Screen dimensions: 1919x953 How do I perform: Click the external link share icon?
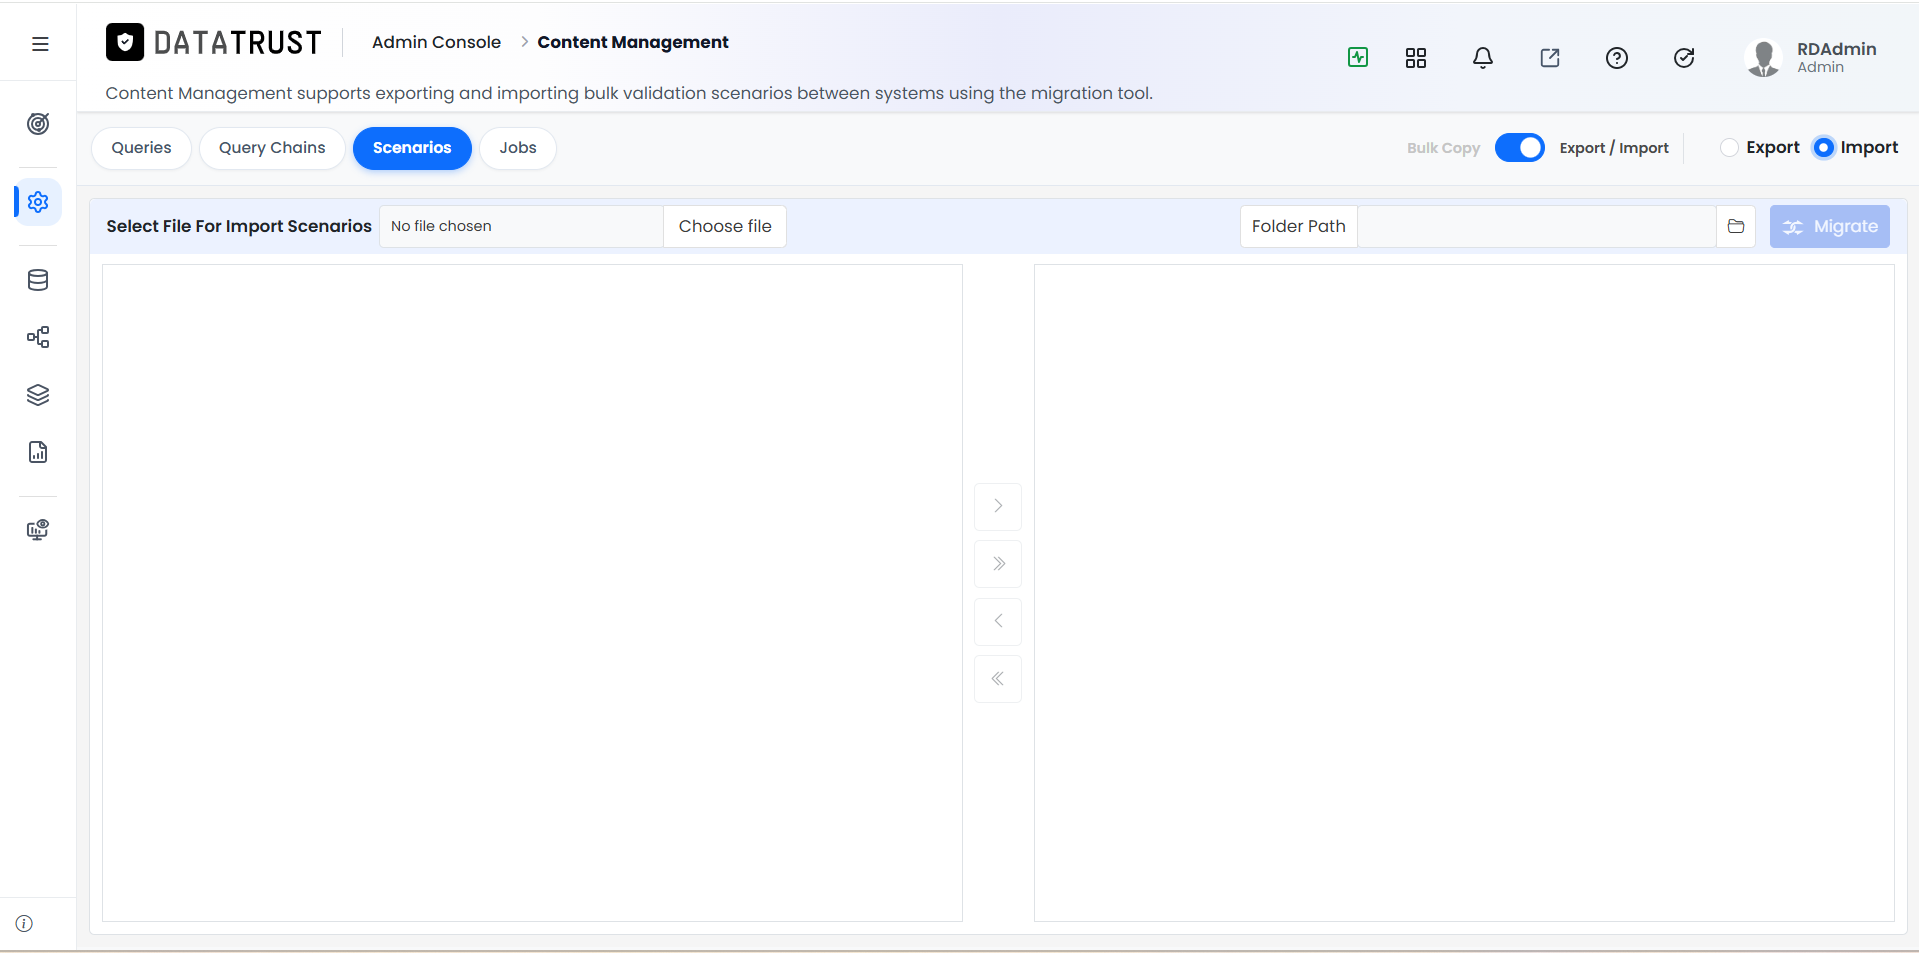point(1550,58)
